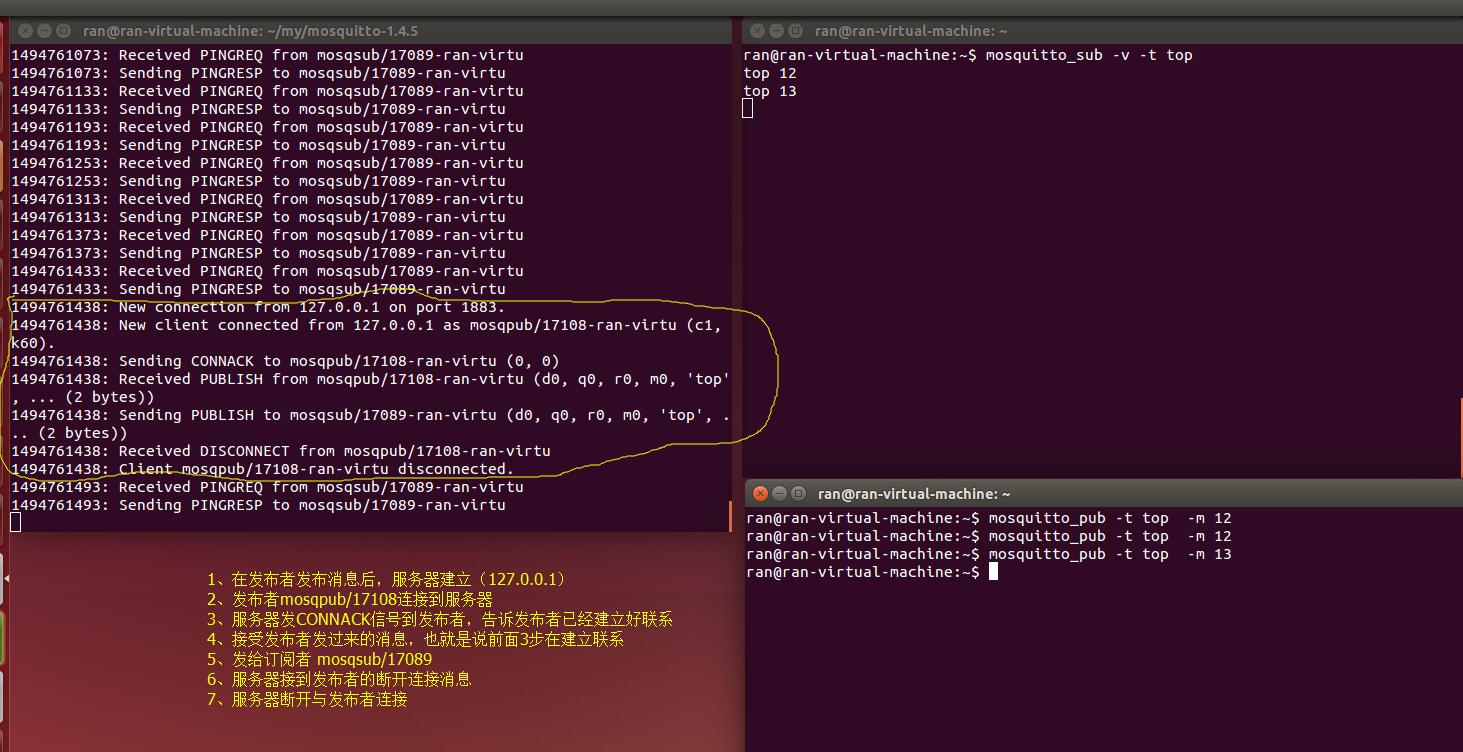Click the '1494761493: Sending PINGRESP' log line
1463x752 pixels.
tap(258, 505)
